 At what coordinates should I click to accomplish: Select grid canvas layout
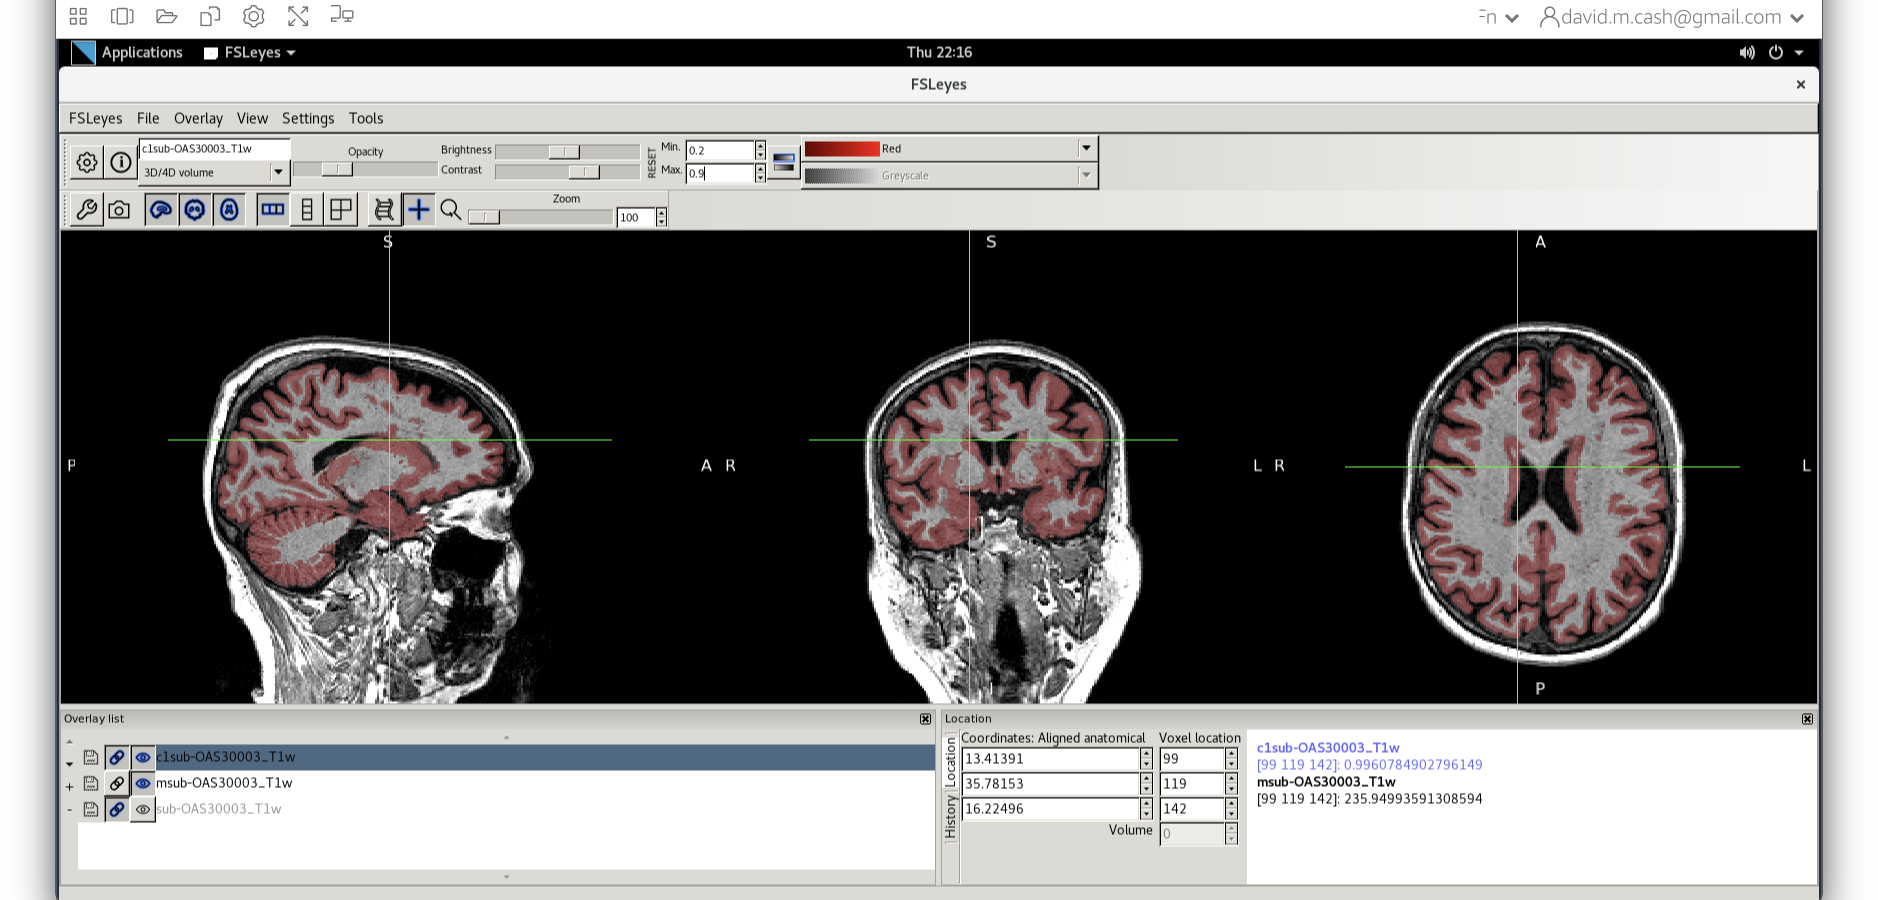pyautogui.click(x=341, y=210)
